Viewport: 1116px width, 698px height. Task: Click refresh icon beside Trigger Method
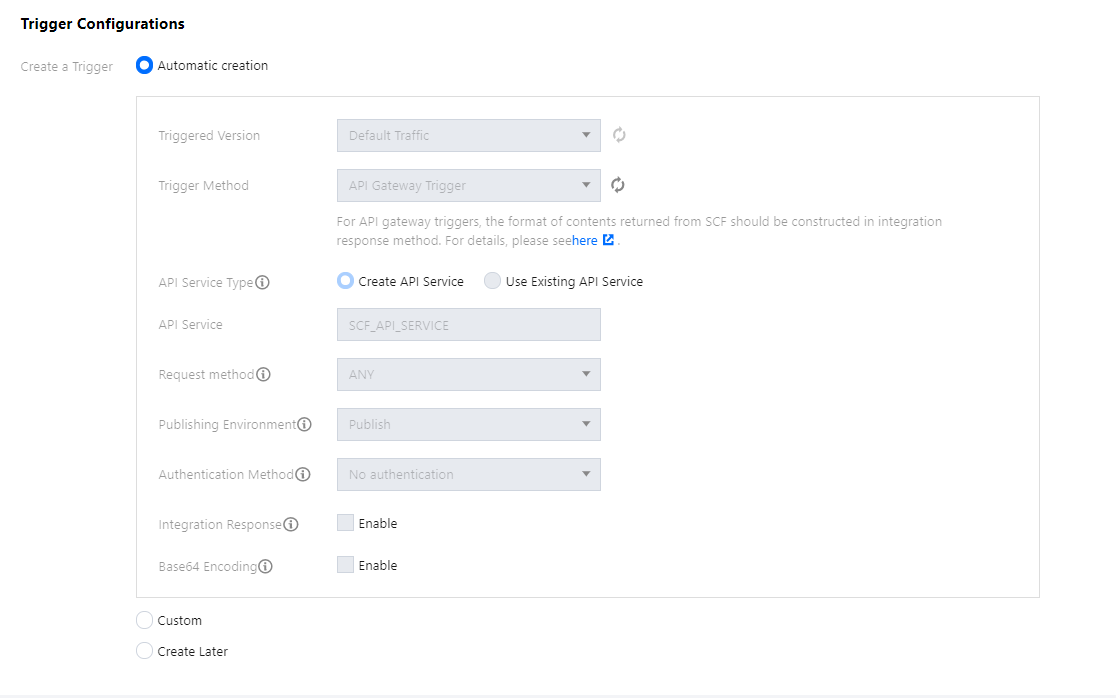pos(618,185)
